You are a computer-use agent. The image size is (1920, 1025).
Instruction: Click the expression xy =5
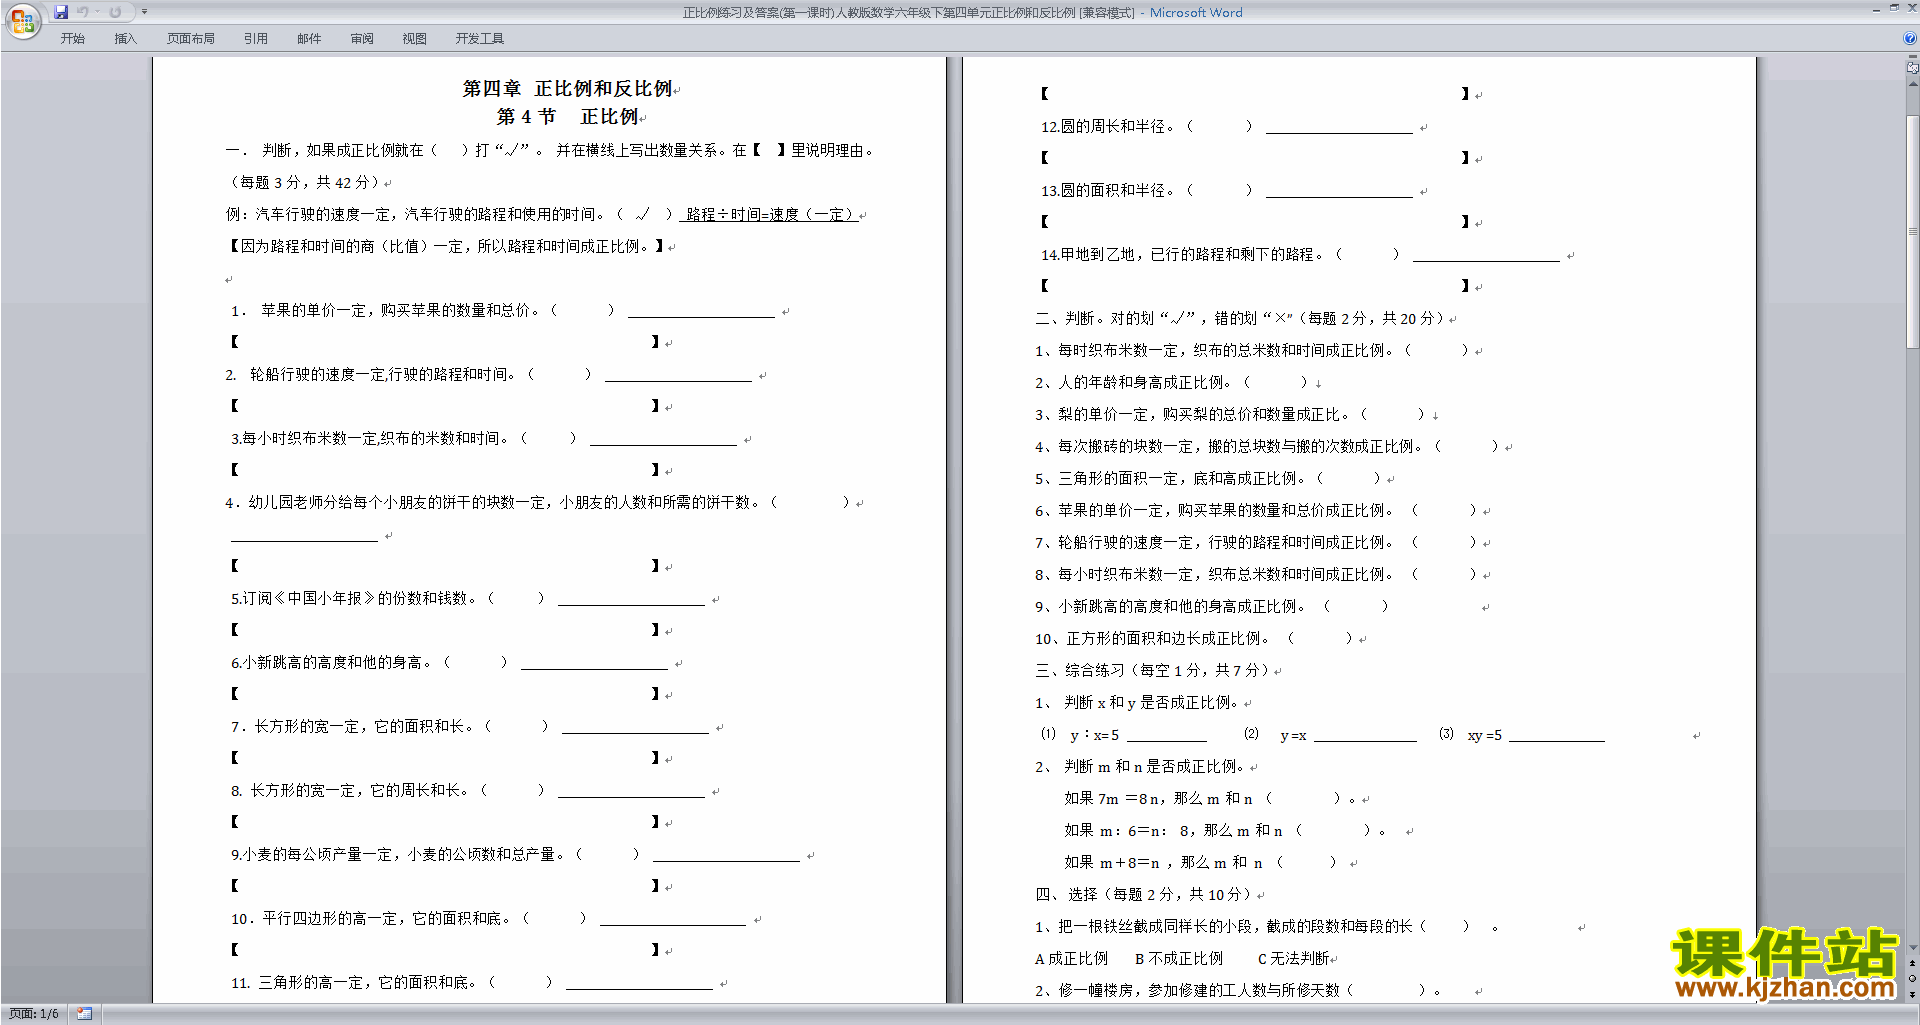click(1484, 735)
